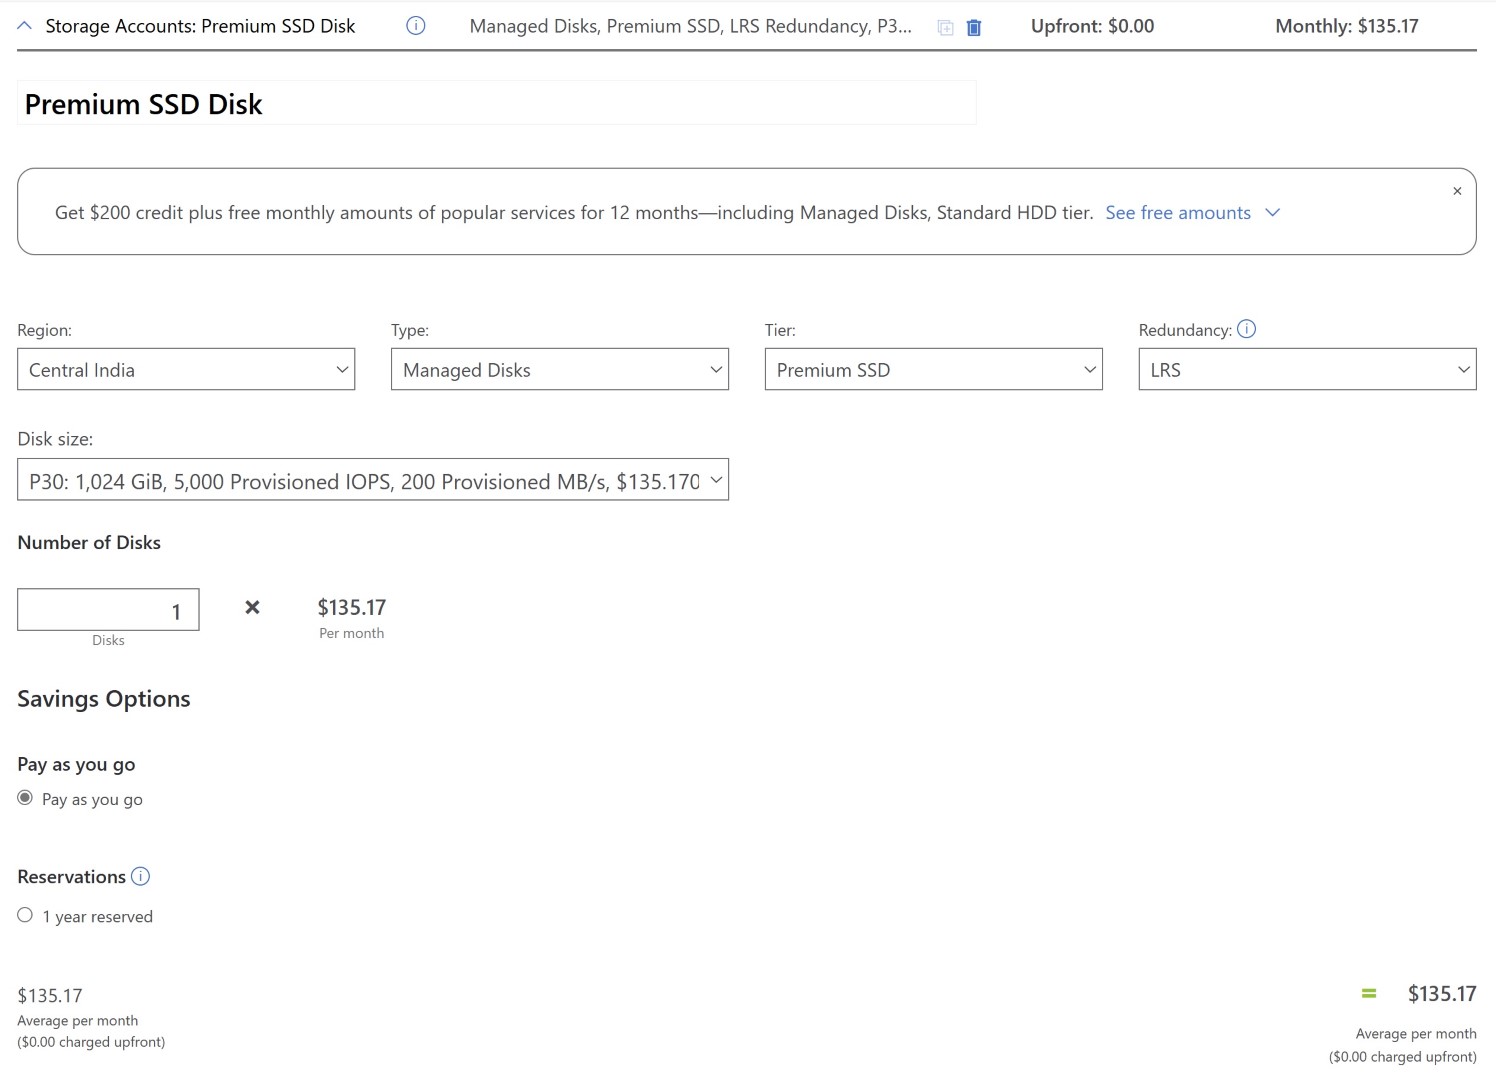
Task: Clone this estimate item with copy icon
Action: point(945,28)
